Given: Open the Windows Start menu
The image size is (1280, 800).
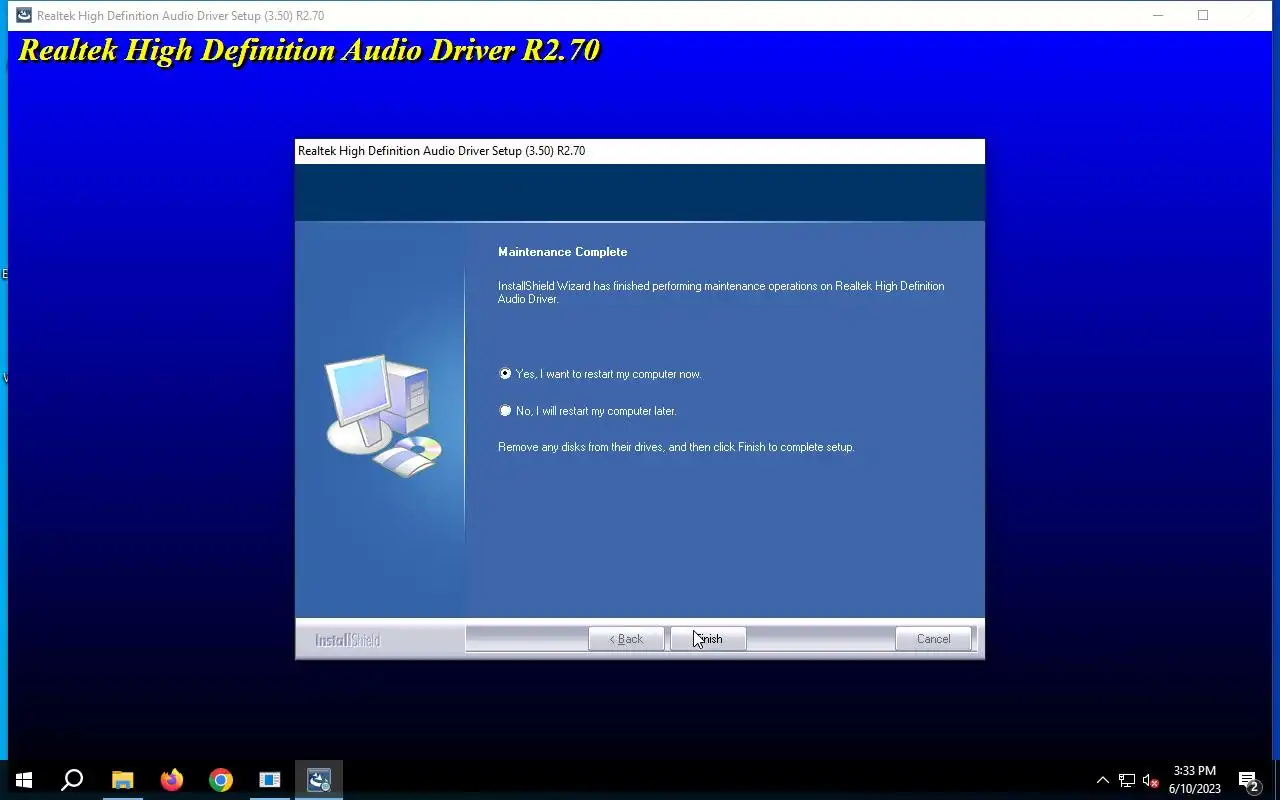Looking at the screenshot, I should pyautogui.click(x=24, y=780).
